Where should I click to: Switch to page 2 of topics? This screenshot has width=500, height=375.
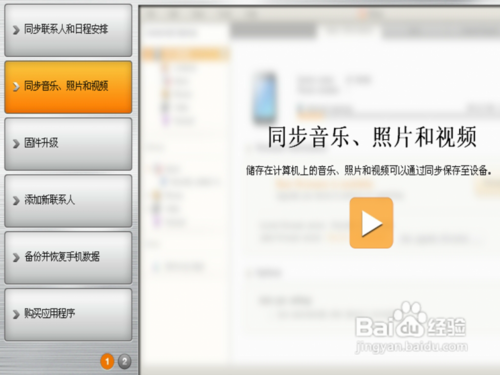pos(125,361)
